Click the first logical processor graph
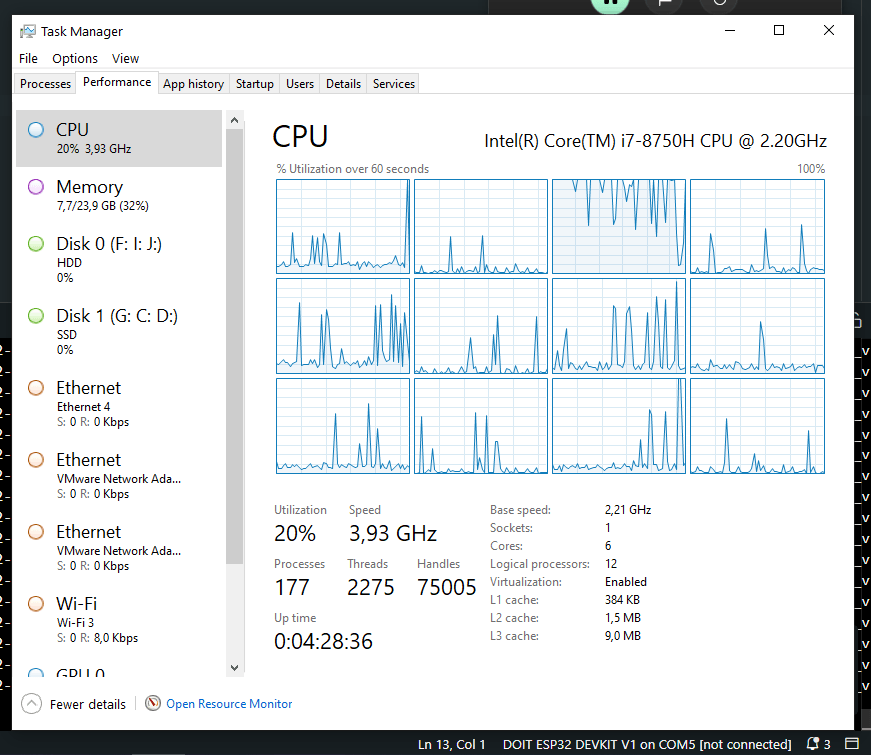This screenshot has height=755, width=871. [x=343, y=226]
